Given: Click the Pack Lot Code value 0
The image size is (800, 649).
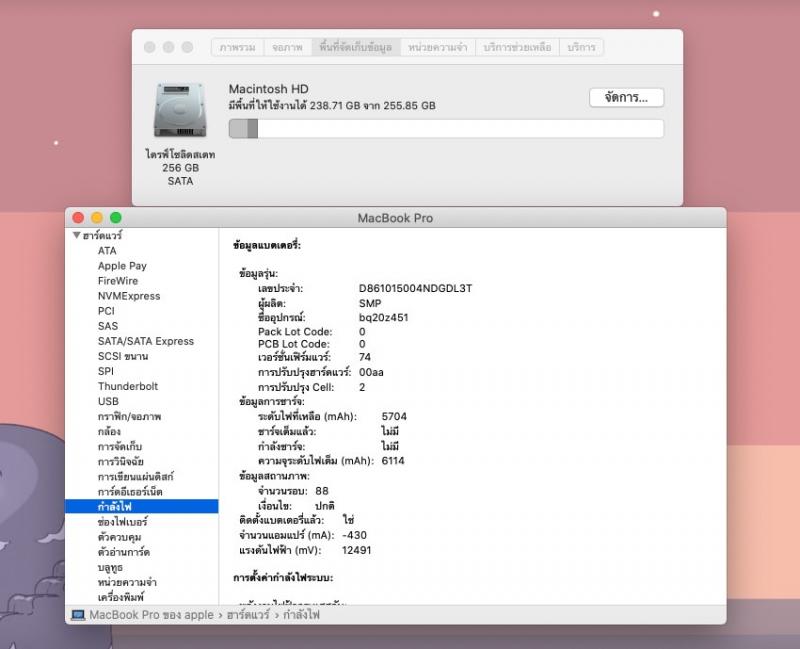Looking at the screenshot, I should (x=362, y=332).
